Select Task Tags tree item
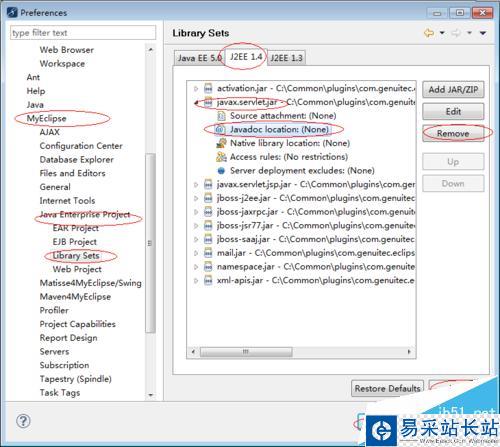Image resolution: width=500 pixels, height=447 pixels. pyautogui.click(x=60, y=393)
